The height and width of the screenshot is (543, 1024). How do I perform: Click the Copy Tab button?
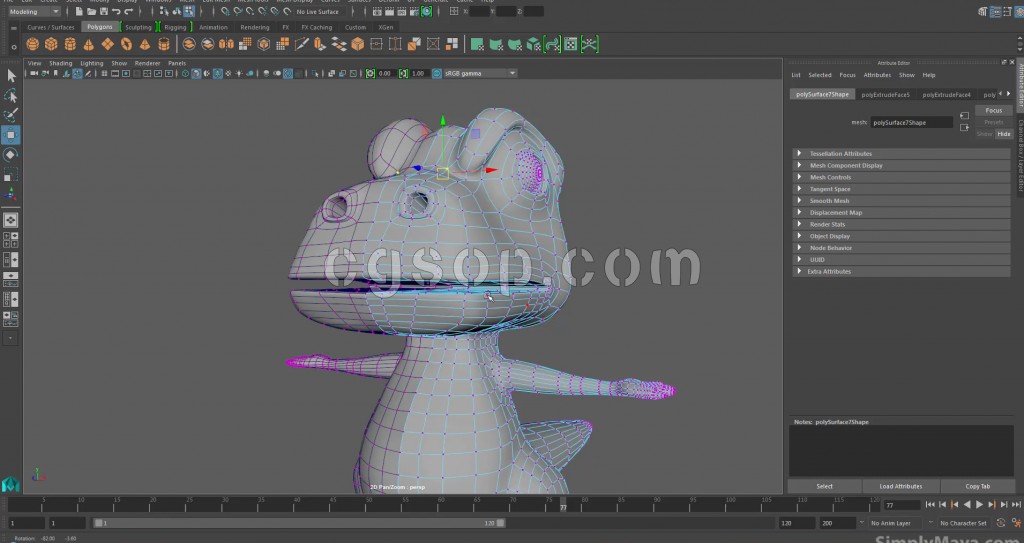tap(978, 486)
